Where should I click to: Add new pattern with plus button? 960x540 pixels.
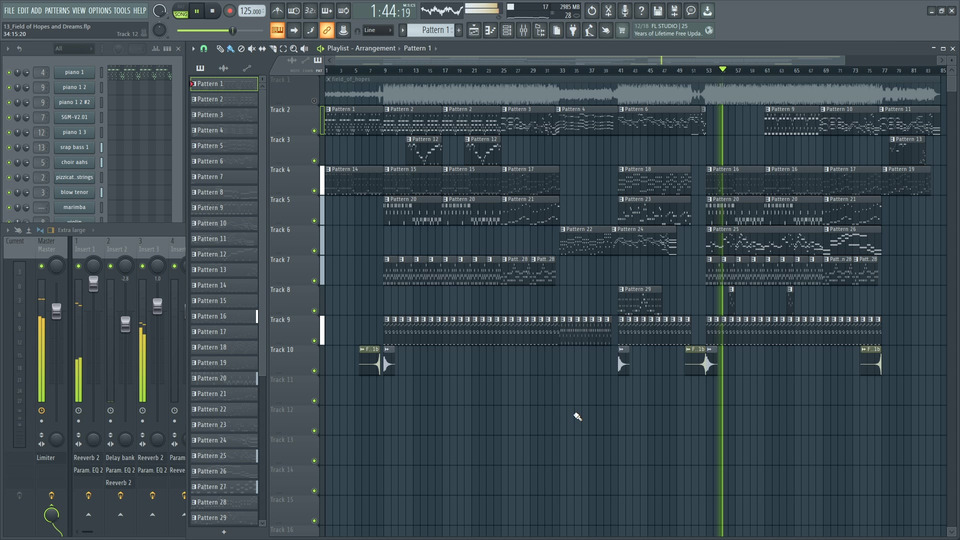click(x=459, y=30)
